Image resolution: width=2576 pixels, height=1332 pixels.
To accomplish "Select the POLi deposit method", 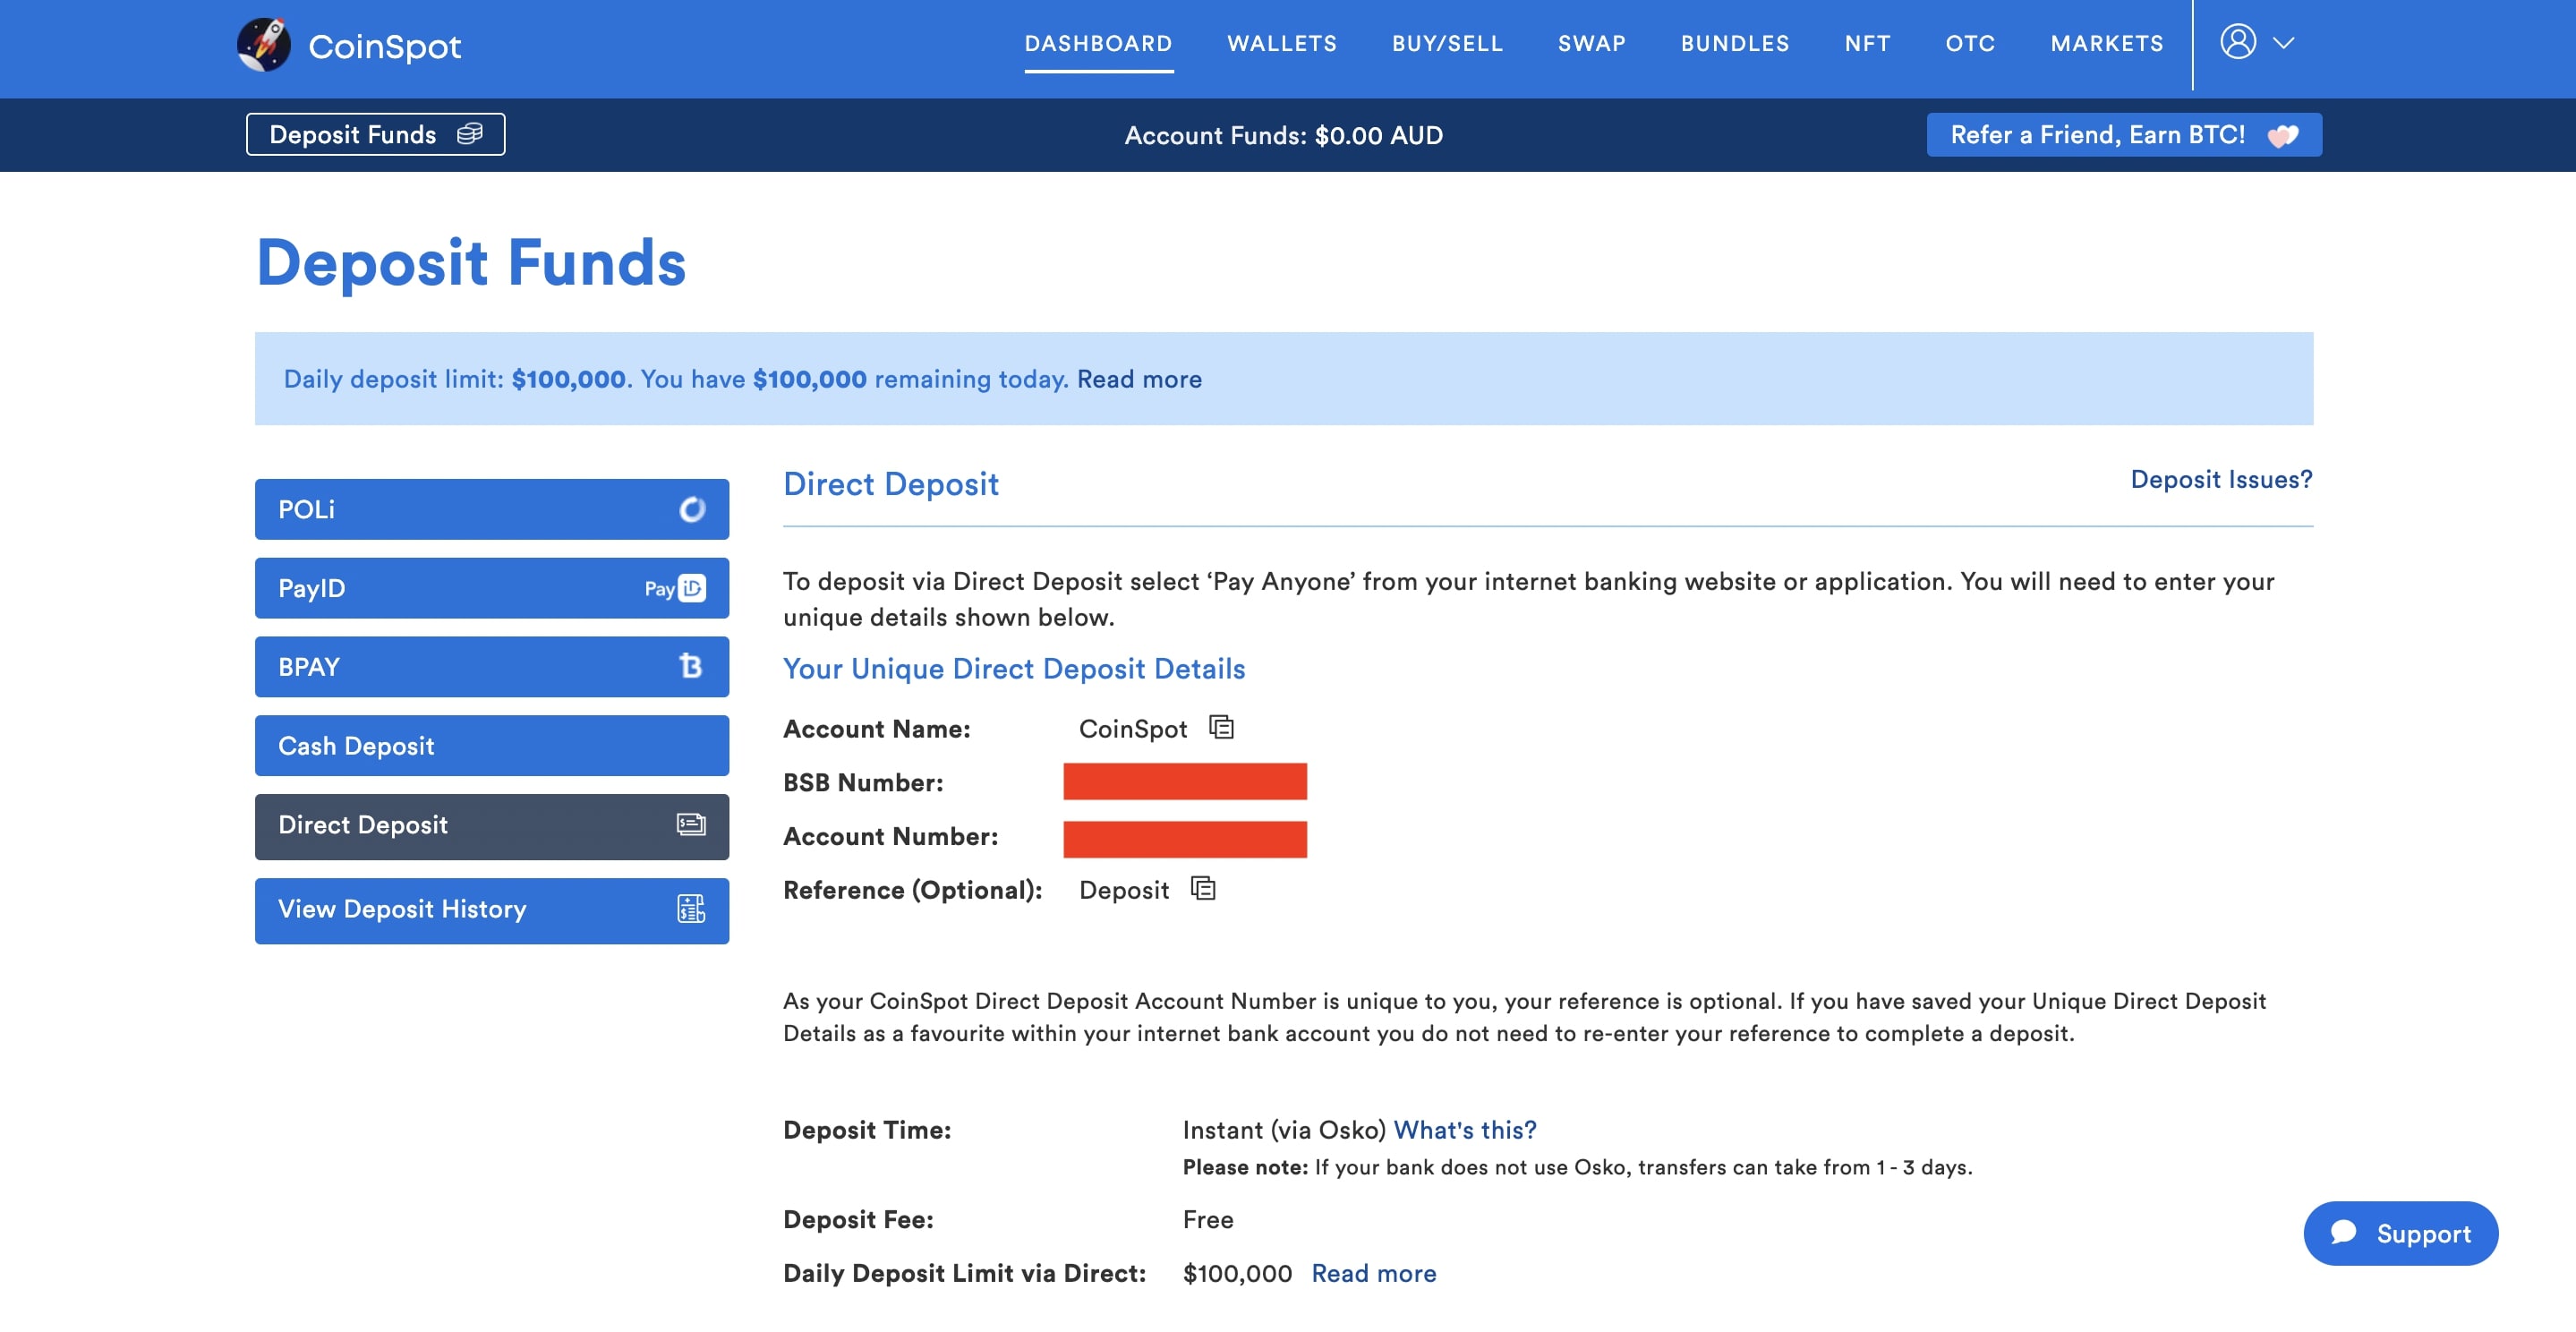I will point(492,509).
